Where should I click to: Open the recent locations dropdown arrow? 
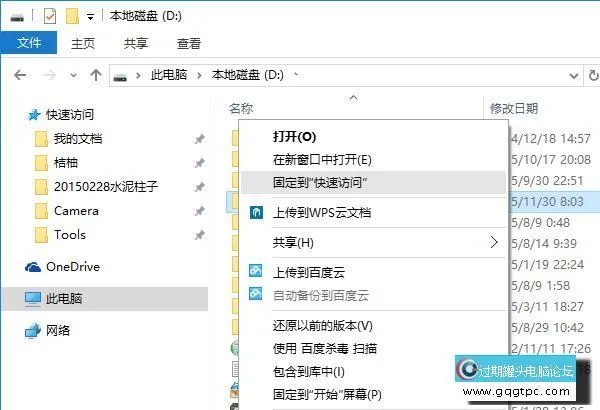(73, 75)
